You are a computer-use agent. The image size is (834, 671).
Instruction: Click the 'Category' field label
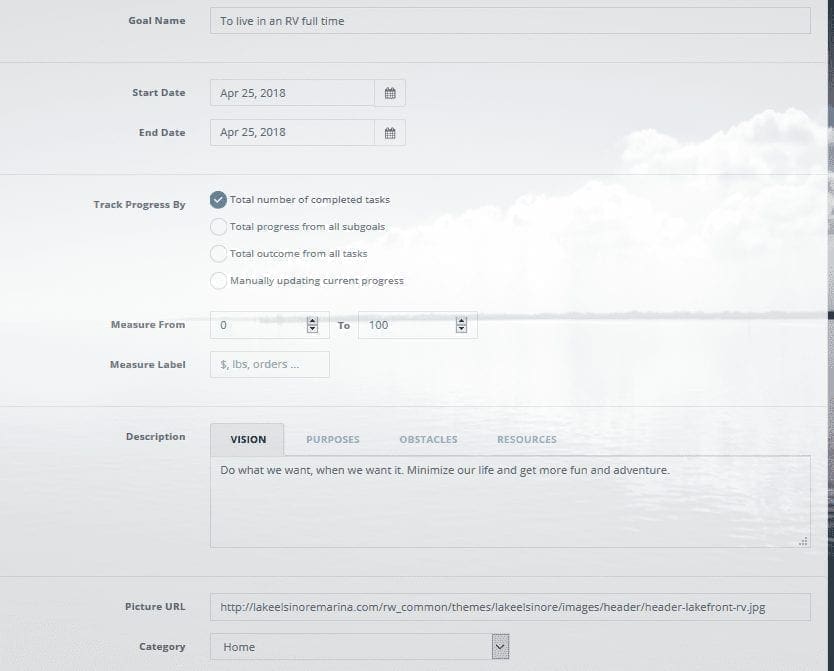click(x=162, y=647)
